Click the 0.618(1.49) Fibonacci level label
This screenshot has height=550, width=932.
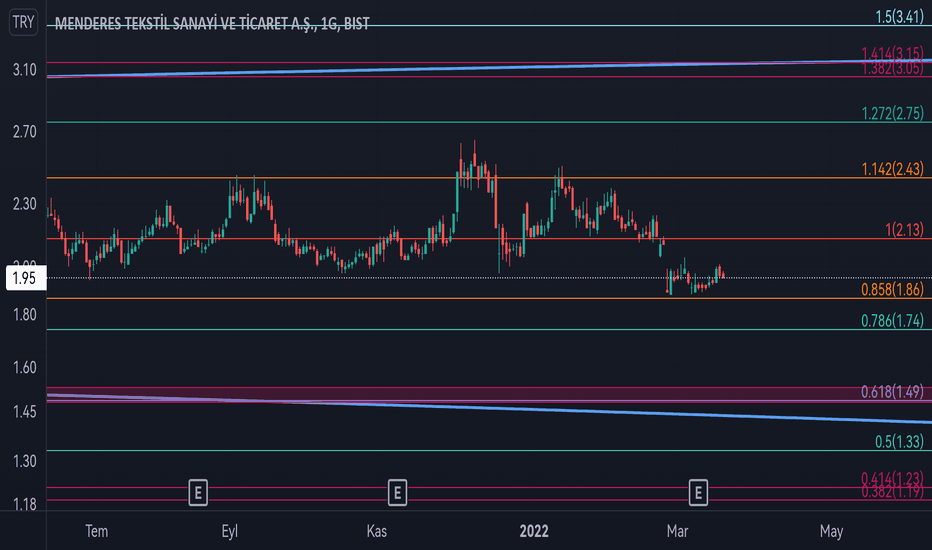892,391
